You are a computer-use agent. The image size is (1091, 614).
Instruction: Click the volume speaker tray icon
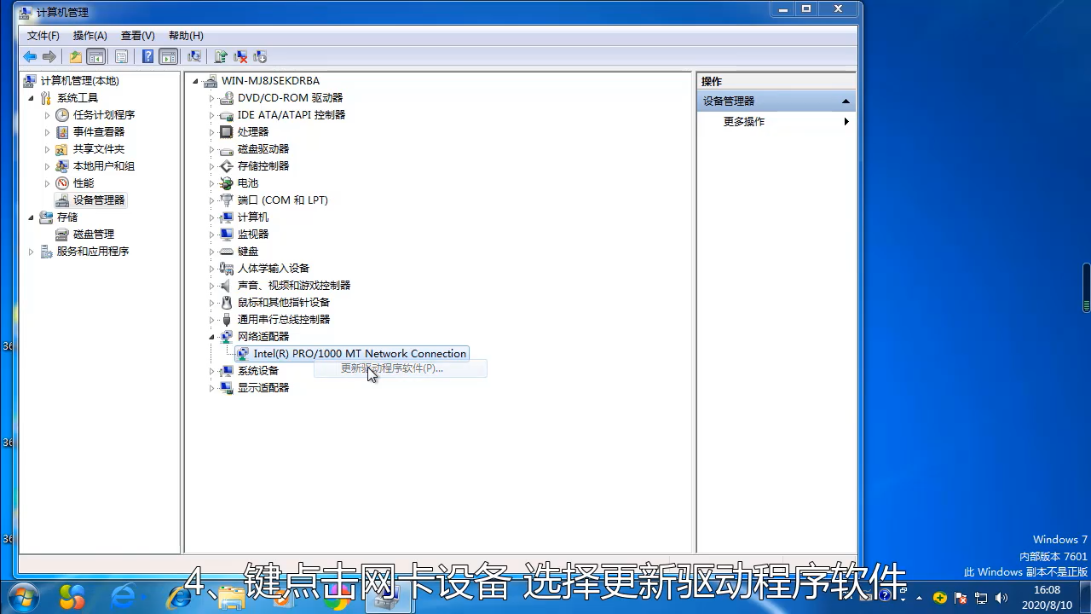click(1001, 598)
